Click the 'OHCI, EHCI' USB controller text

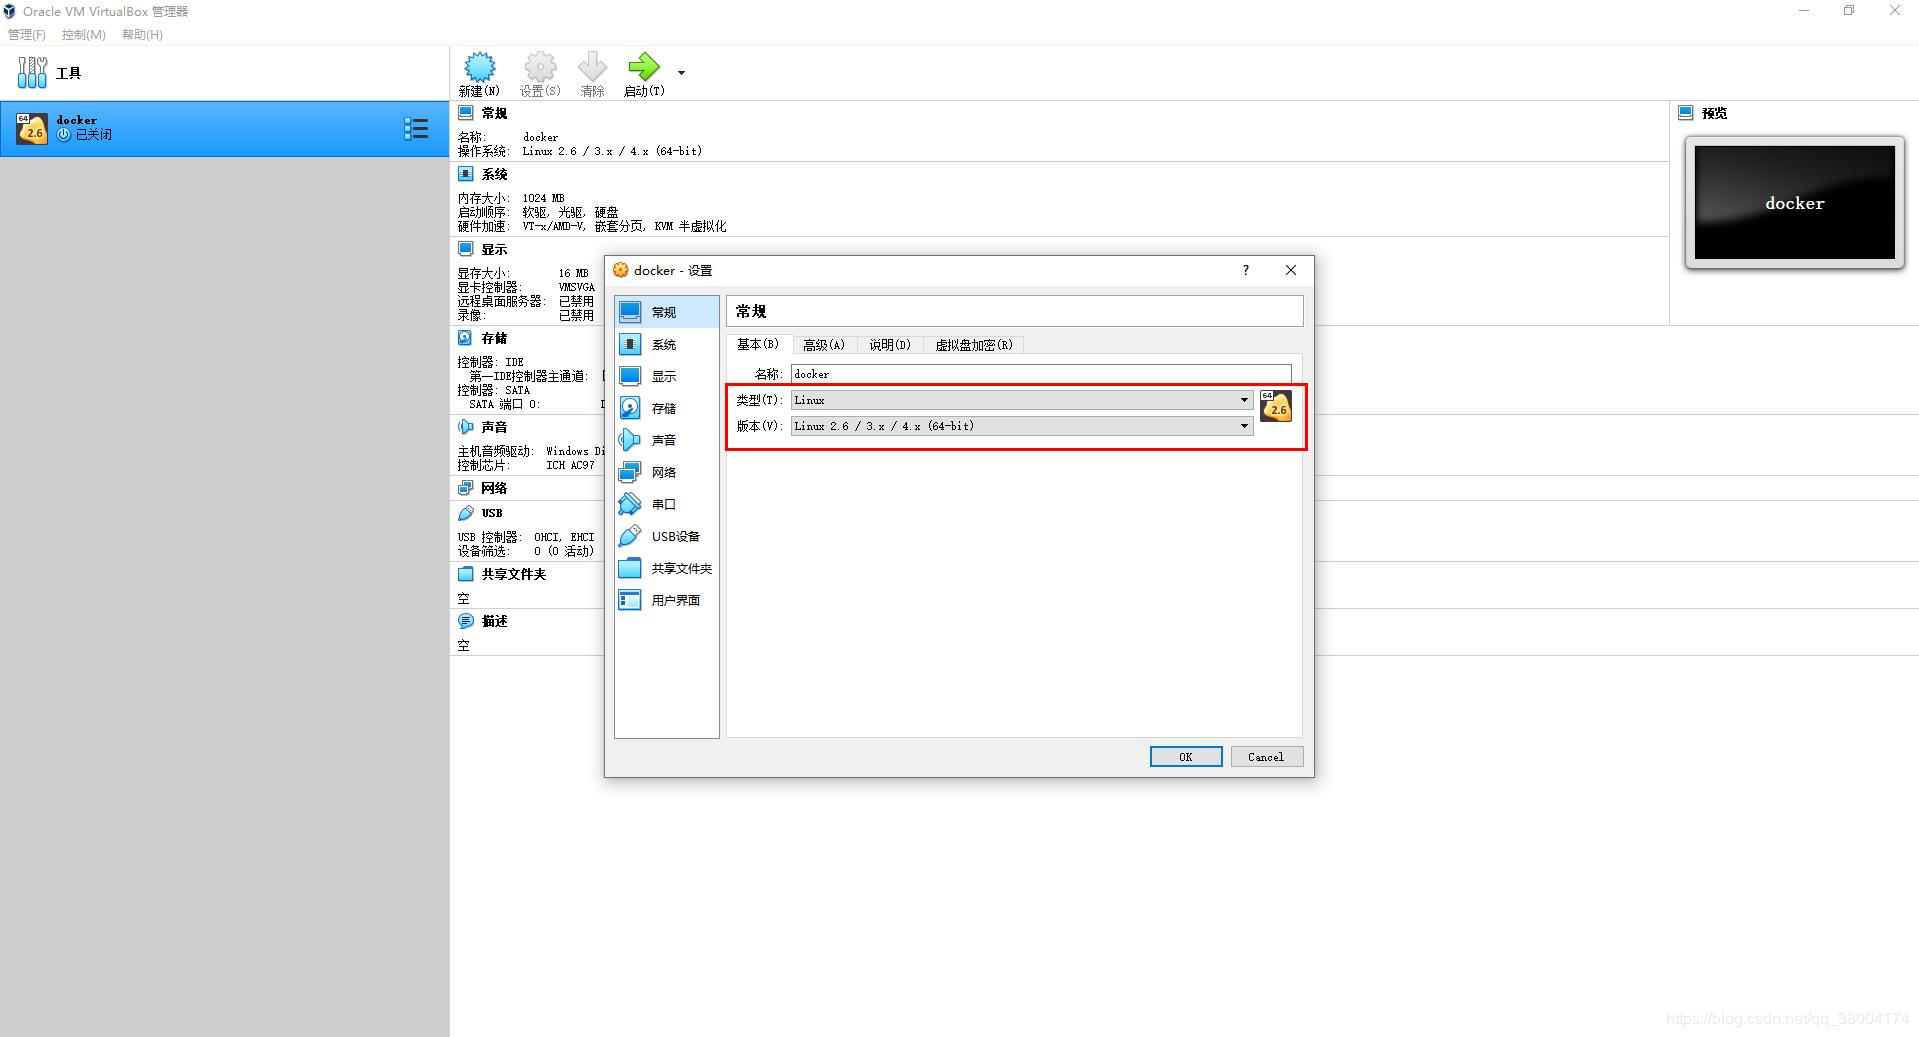click(564, 537)
